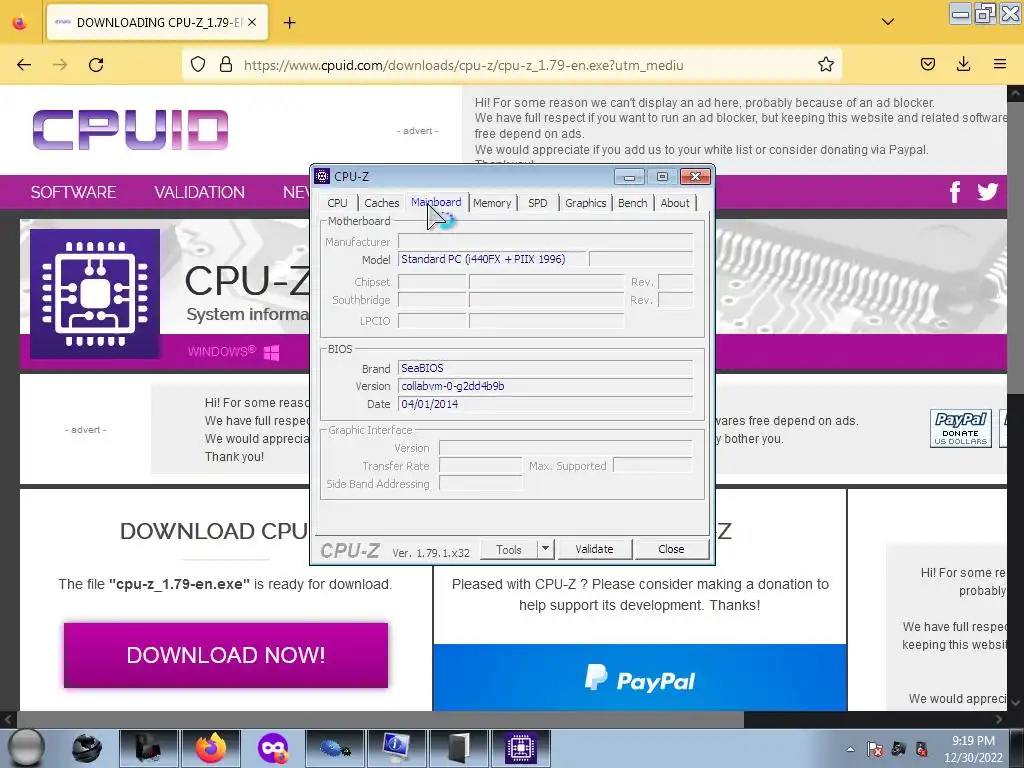The width and height of the screenshot is (1024, 768).
Task: Select the Memory tab in CPU-Z
Action: 492,203
